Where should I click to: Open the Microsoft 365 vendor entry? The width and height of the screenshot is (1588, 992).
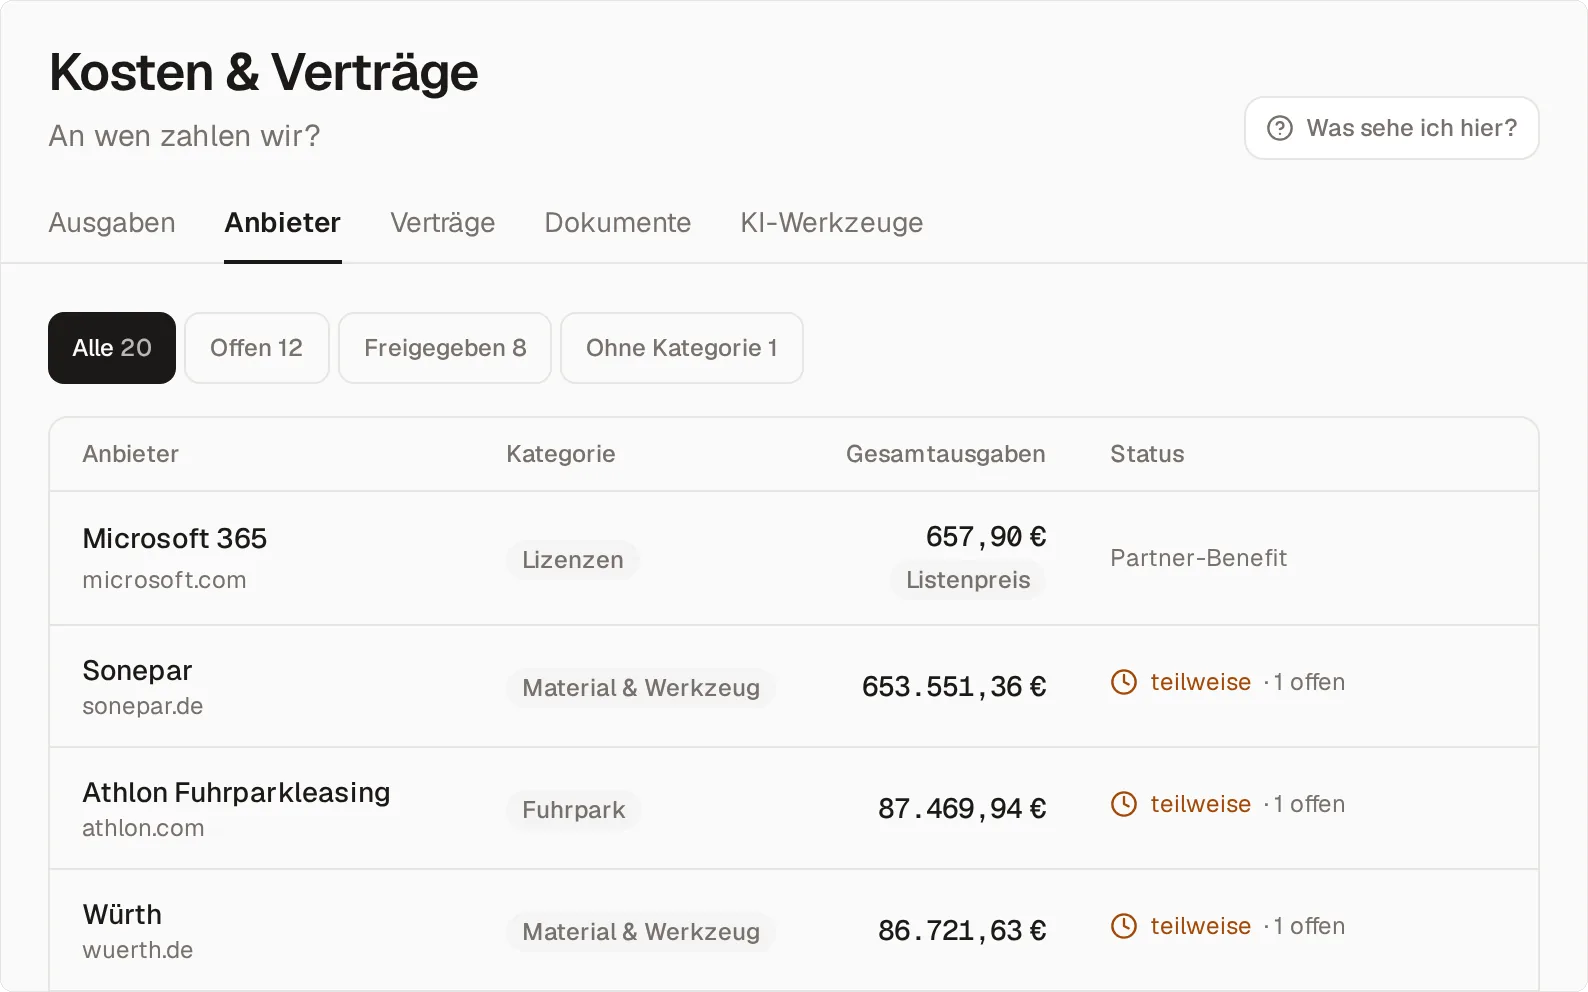[x=175, y=538]
